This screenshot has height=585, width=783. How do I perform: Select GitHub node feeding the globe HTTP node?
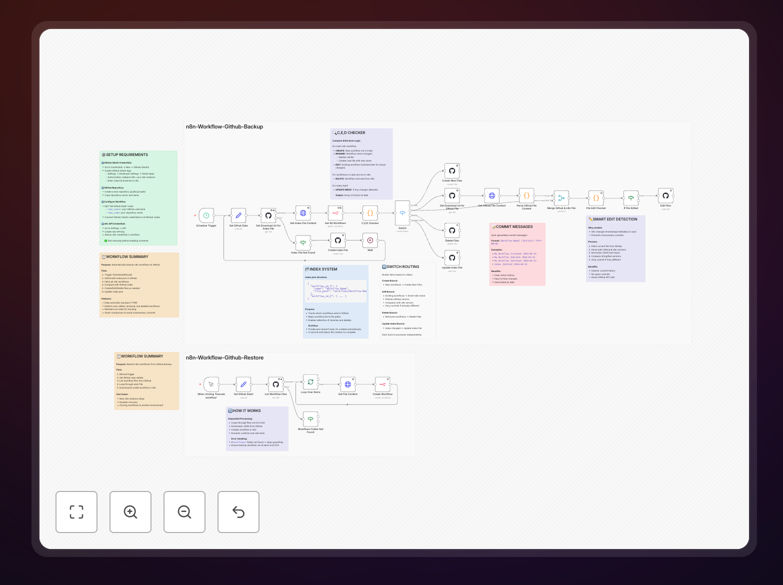pos(452,196)
